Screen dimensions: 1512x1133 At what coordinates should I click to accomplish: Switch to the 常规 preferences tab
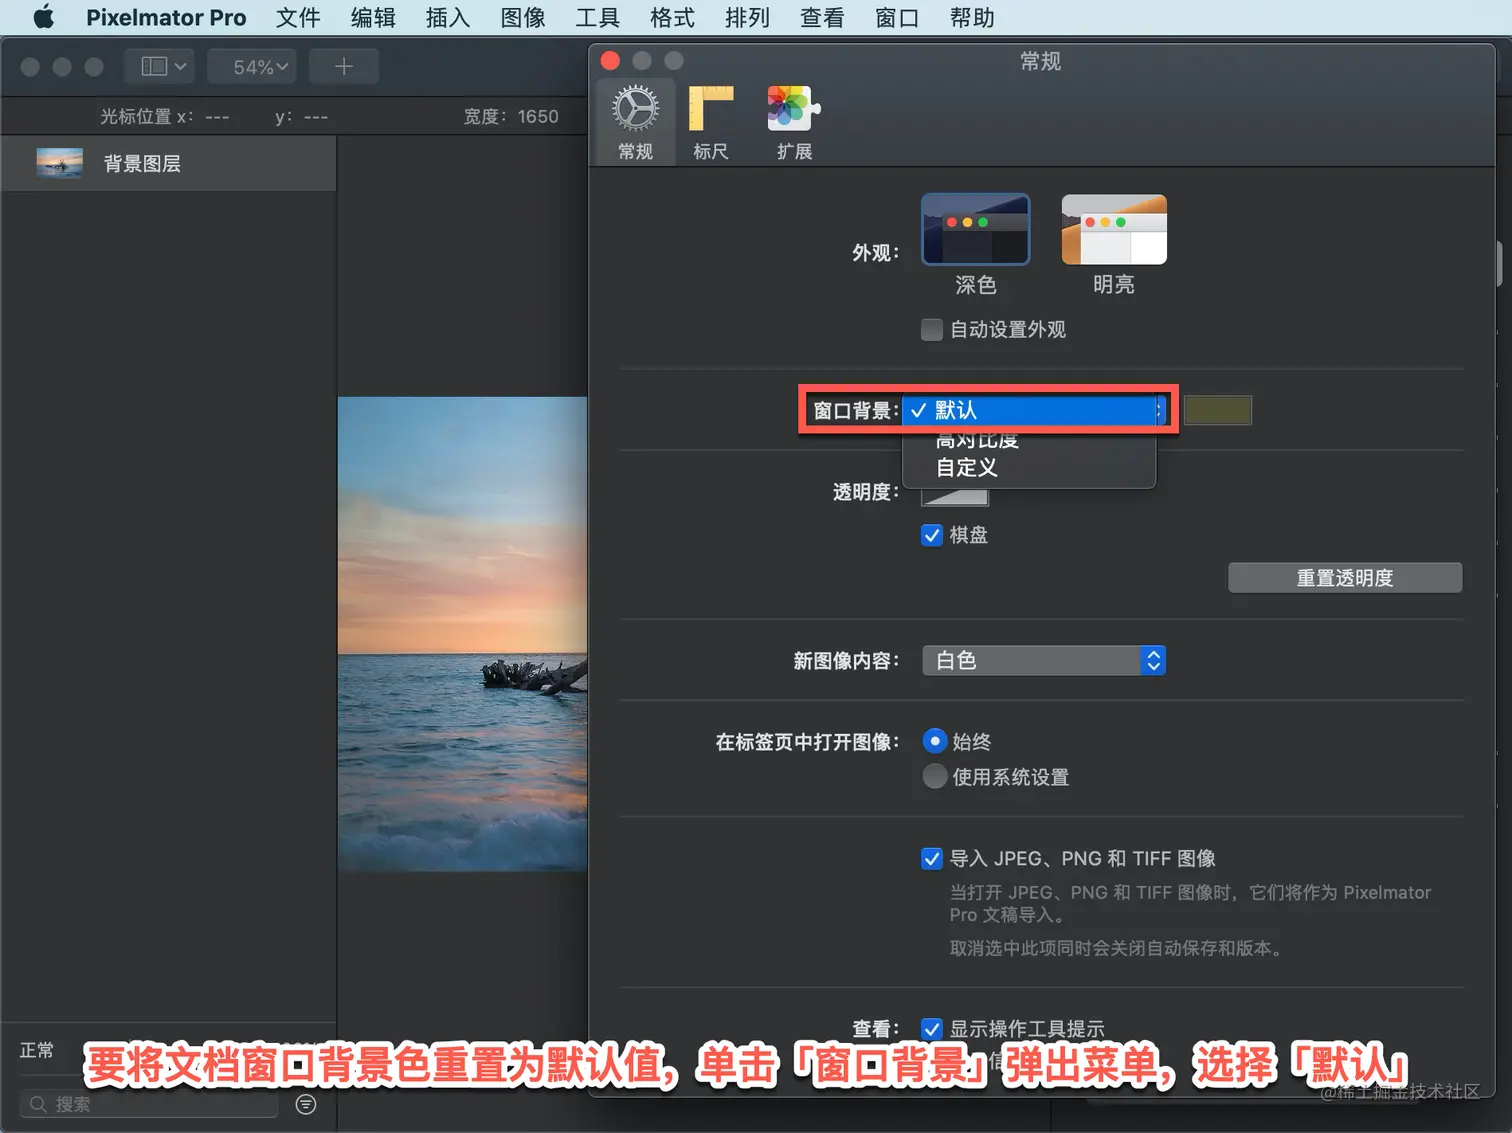pos(636,122)
